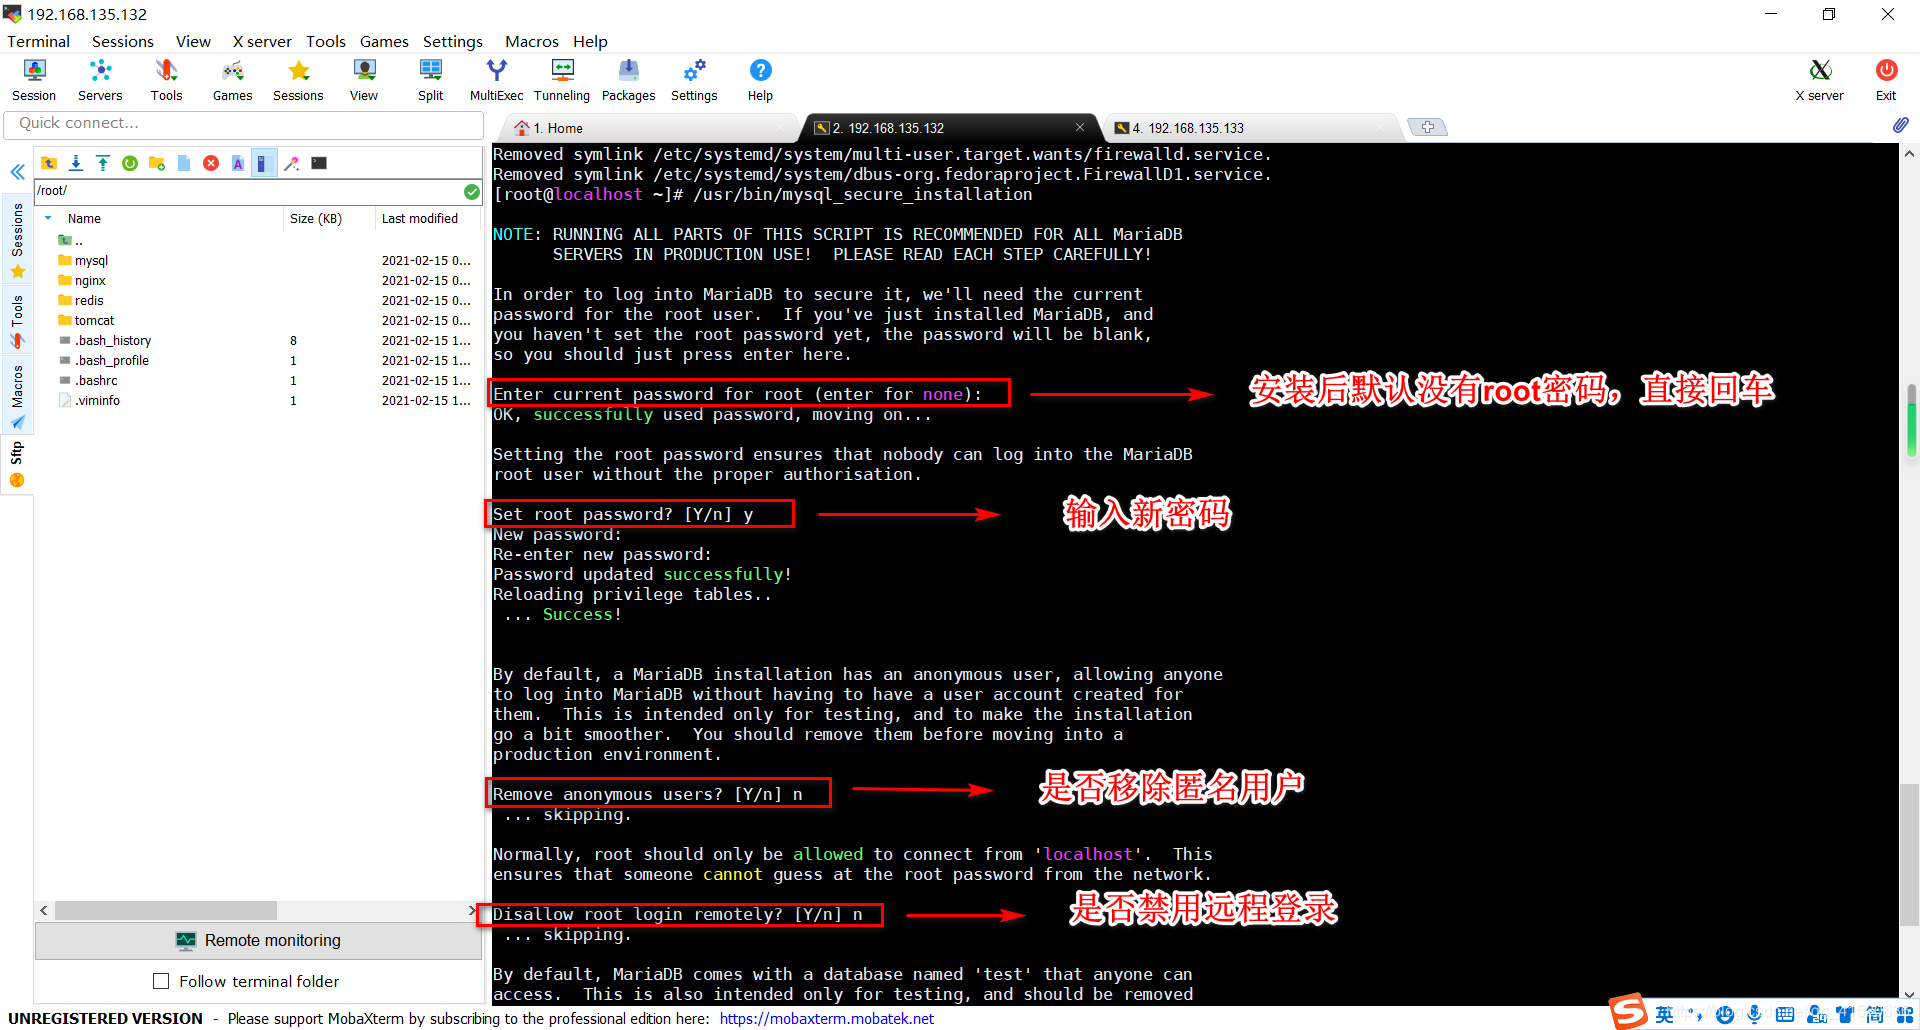Open the Session toolbar icon

pos(34,80)
